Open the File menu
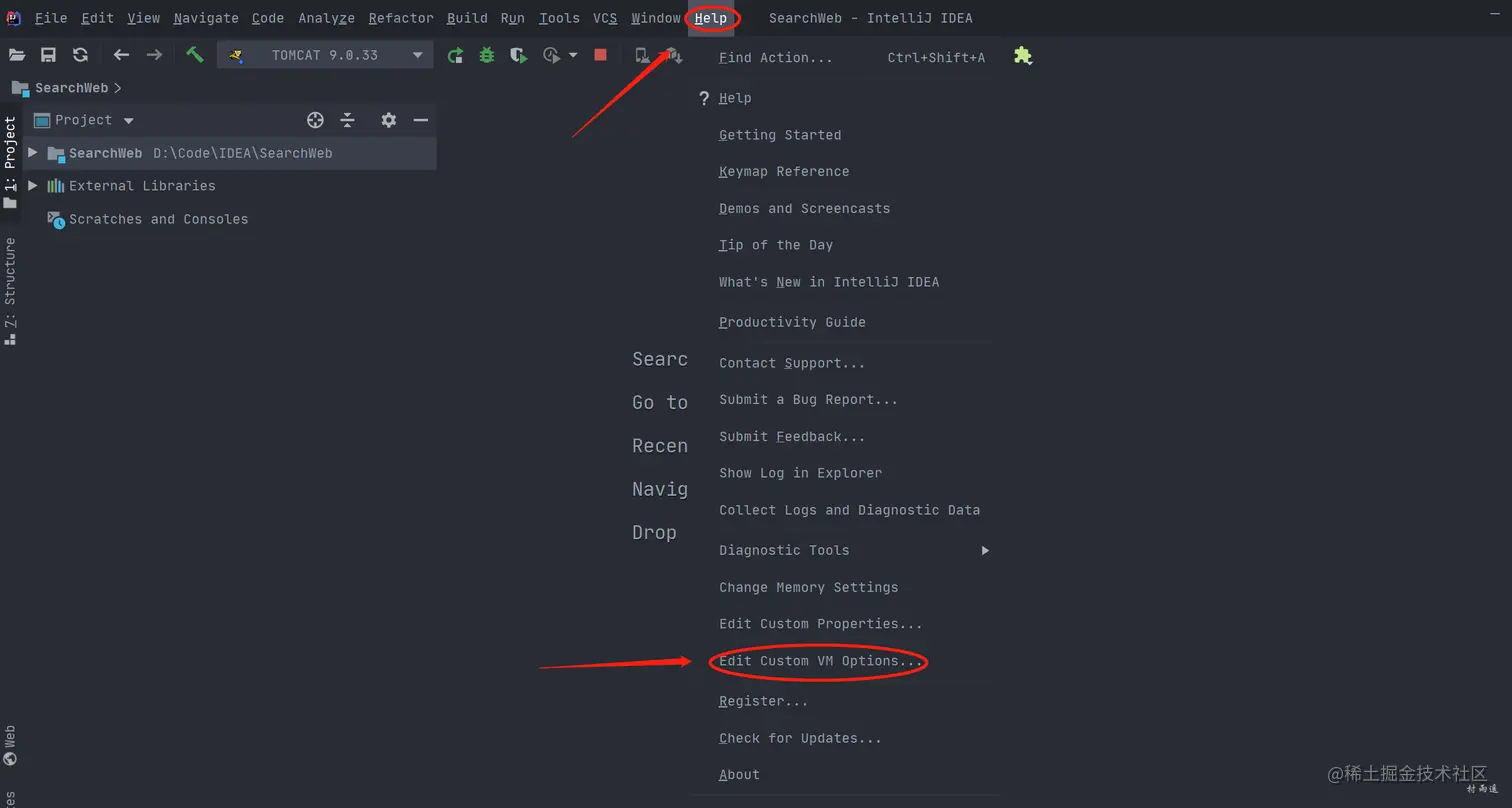Viewport: 1512px width, 808px height. [51, 18]
